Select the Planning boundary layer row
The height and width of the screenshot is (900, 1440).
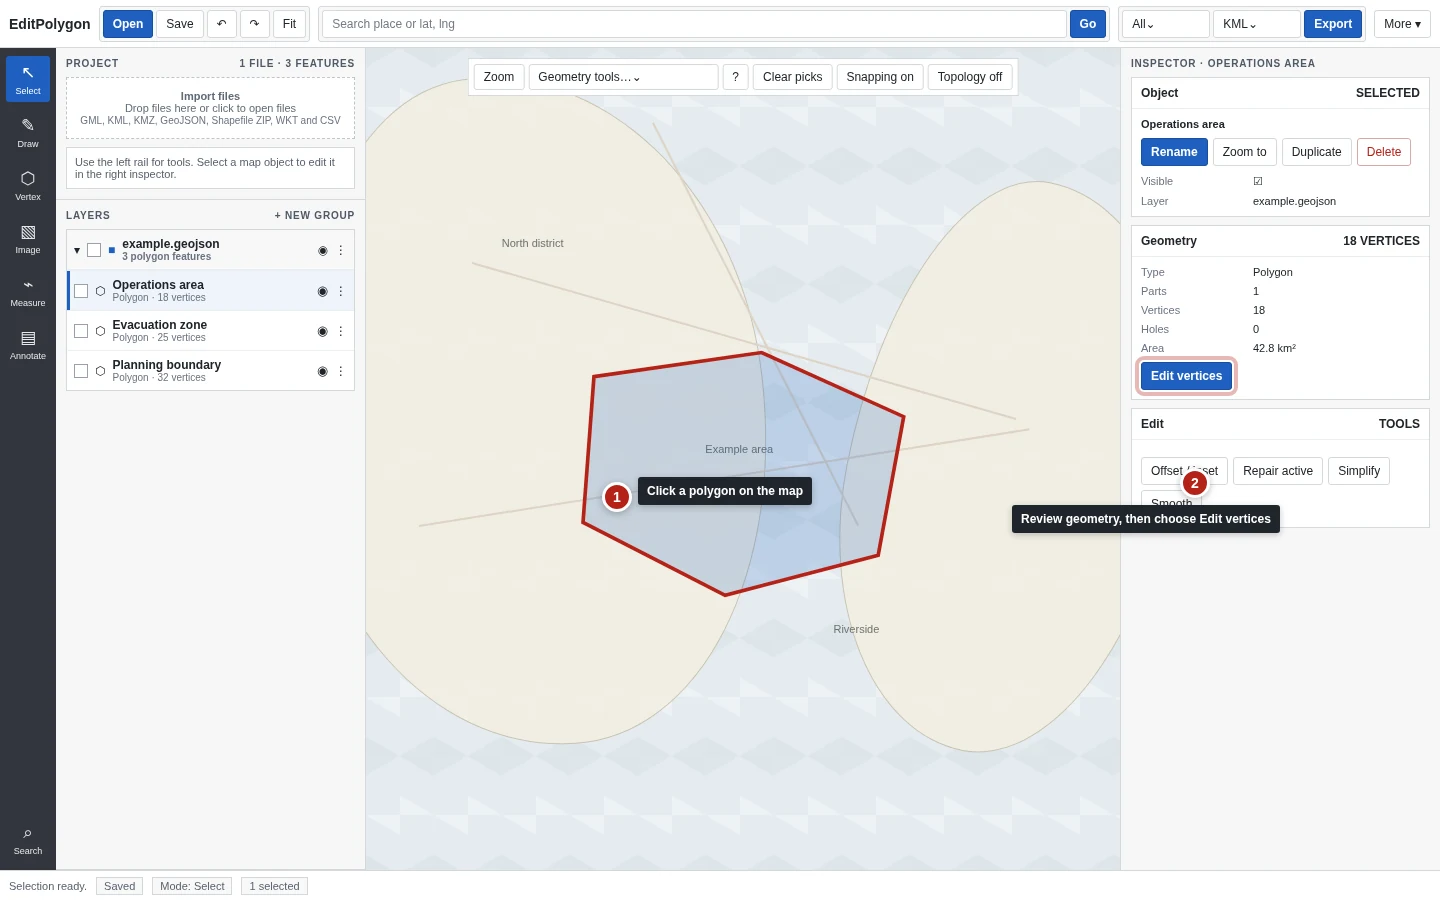tap(210, 371)
